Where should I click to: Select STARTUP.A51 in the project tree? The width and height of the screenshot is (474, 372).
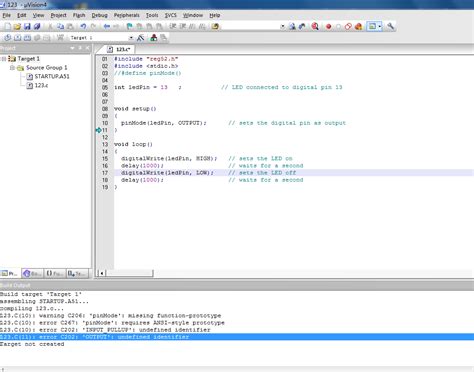coord(52,76)
